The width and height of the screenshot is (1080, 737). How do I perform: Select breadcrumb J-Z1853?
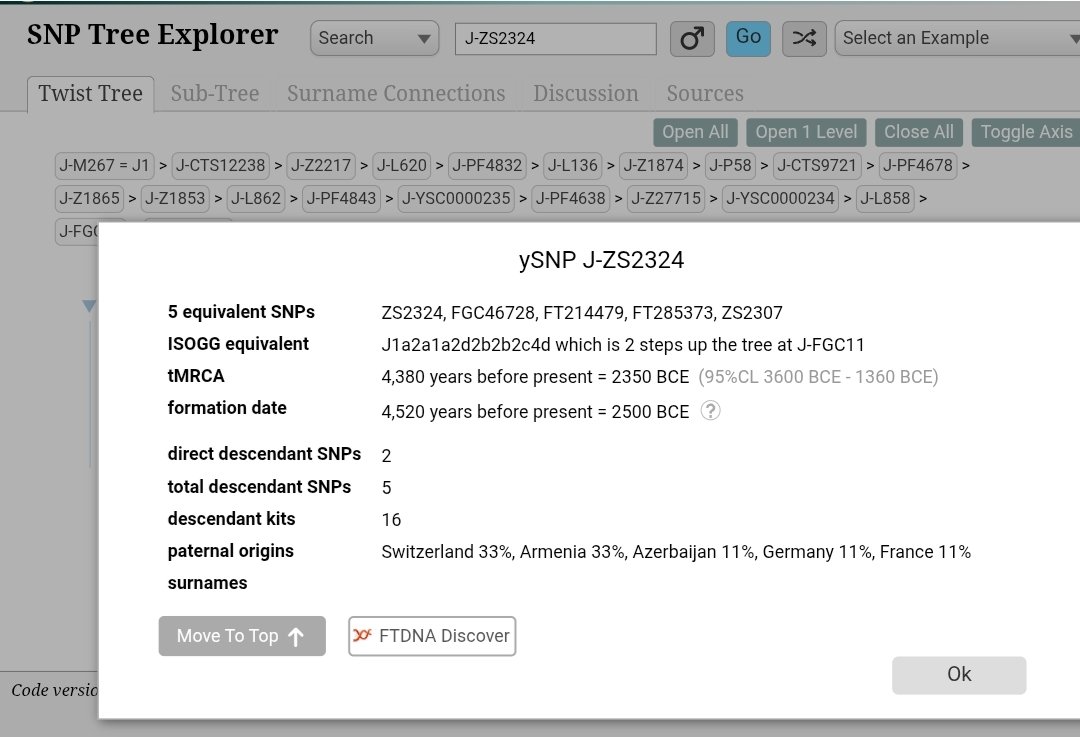tap(176, 199)
